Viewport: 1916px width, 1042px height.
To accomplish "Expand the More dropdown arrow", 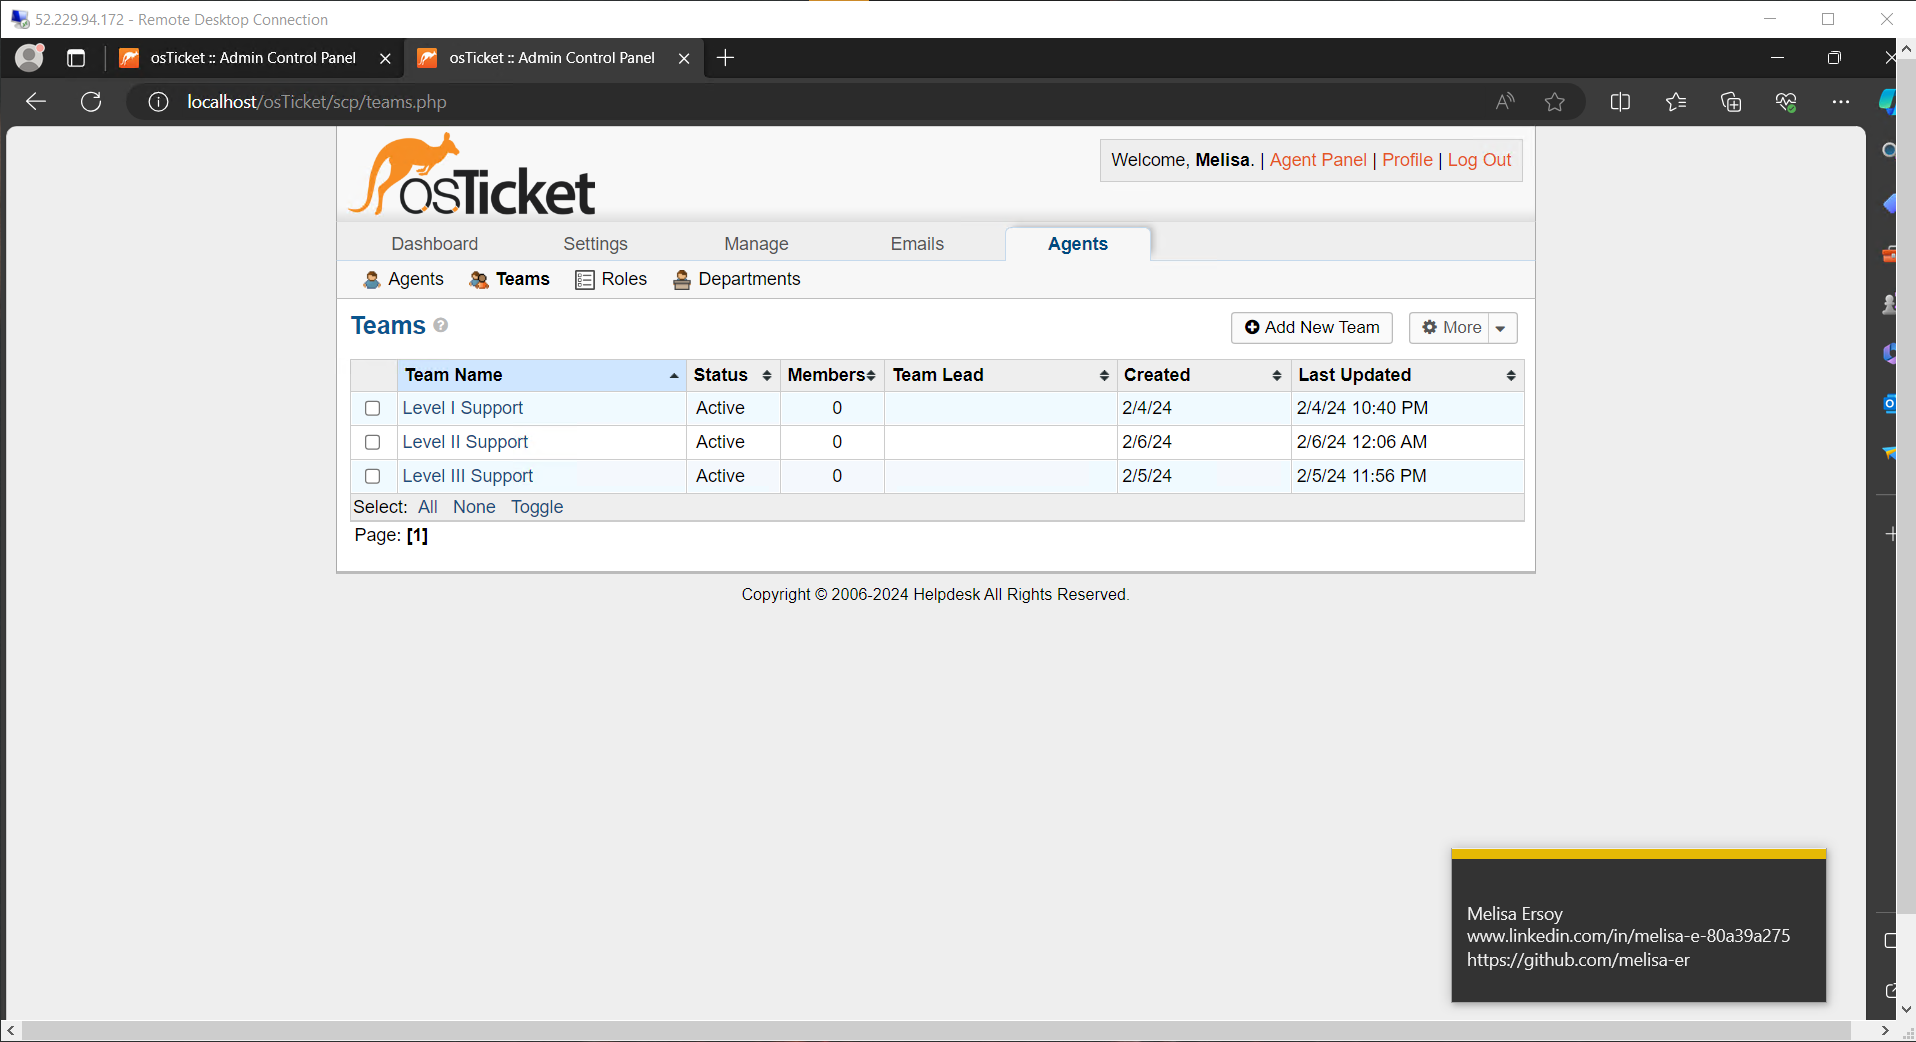I will coord(1502,328).
